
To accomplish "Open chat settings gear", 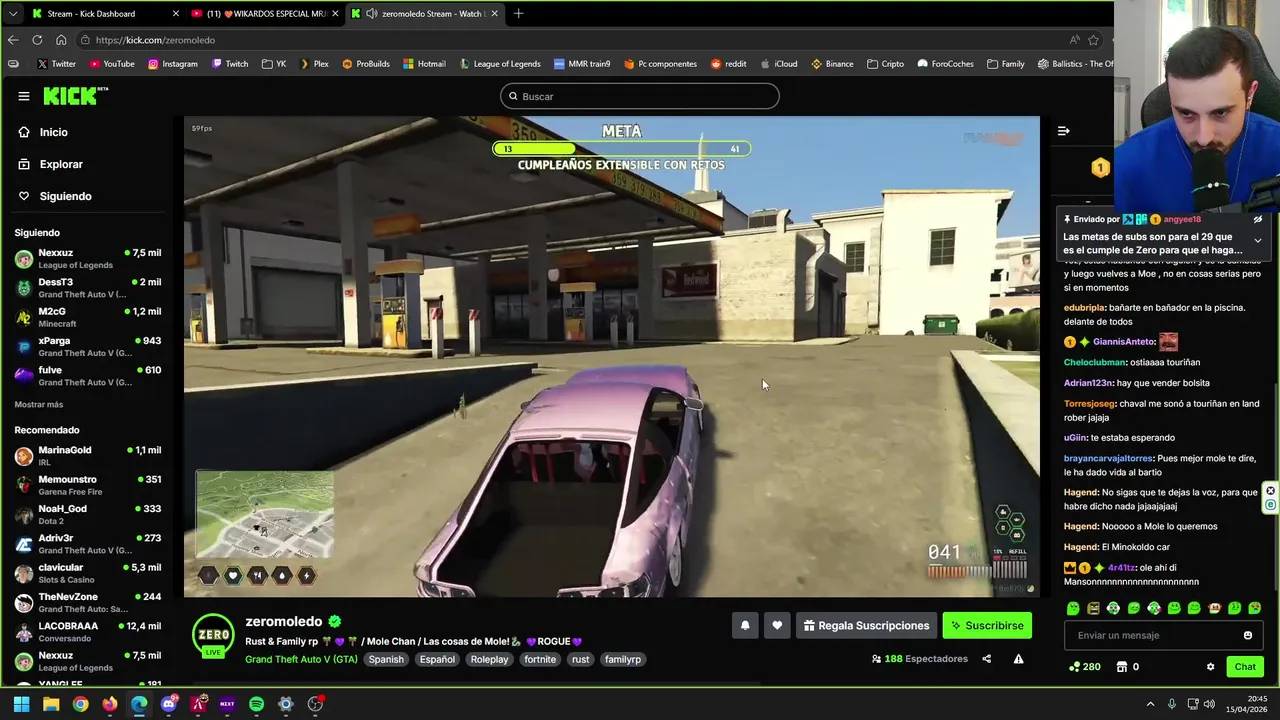I will point(1210,667).
